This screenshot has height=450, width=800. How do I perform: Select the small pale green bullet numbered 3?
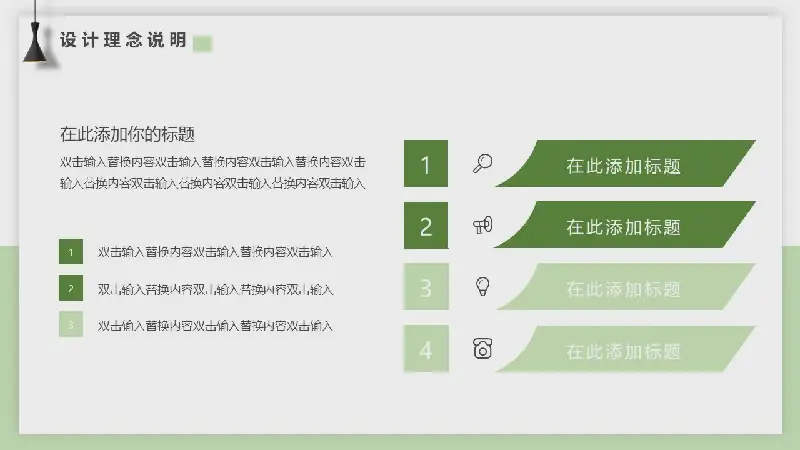[x=71, y=325]
